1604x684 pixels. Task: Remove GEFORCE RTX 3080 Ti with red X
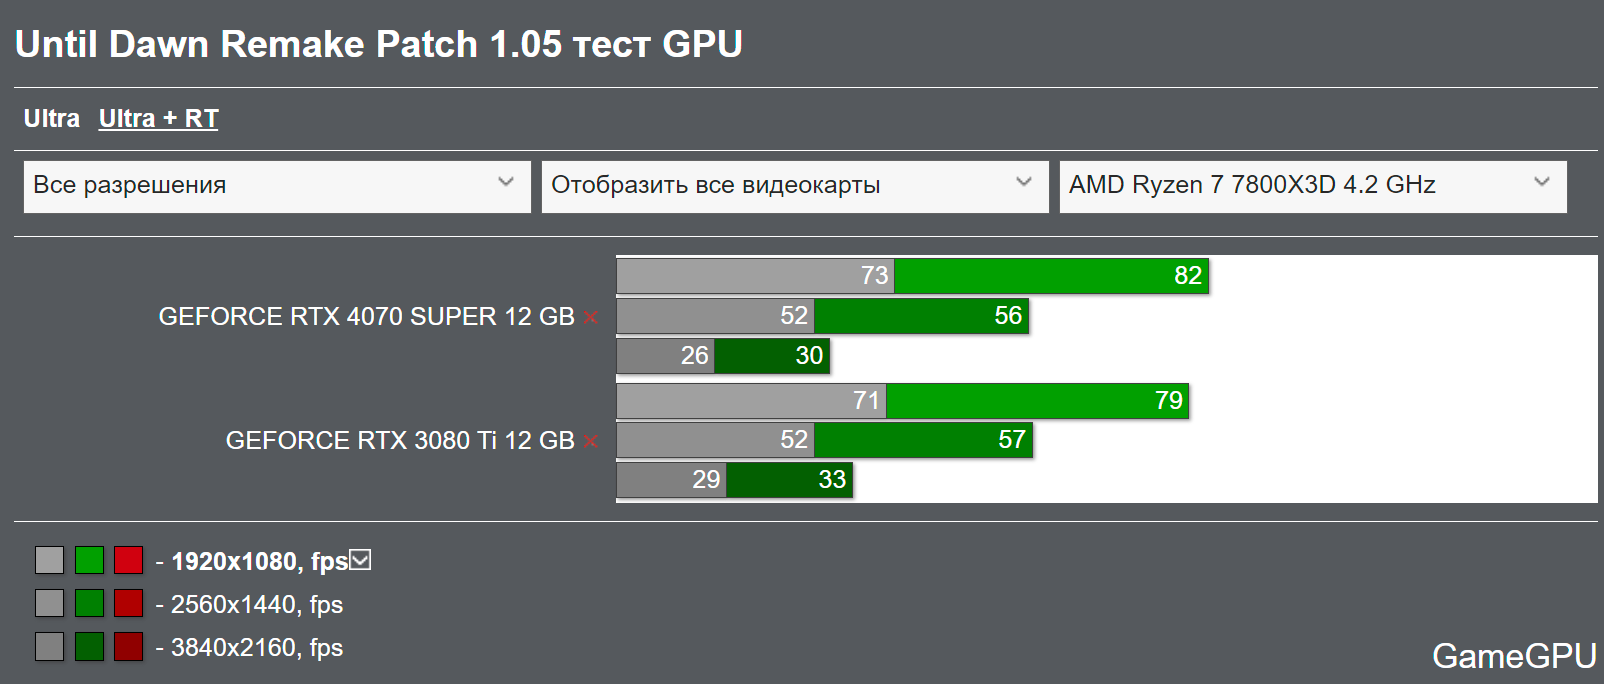(x=590, y=442)
